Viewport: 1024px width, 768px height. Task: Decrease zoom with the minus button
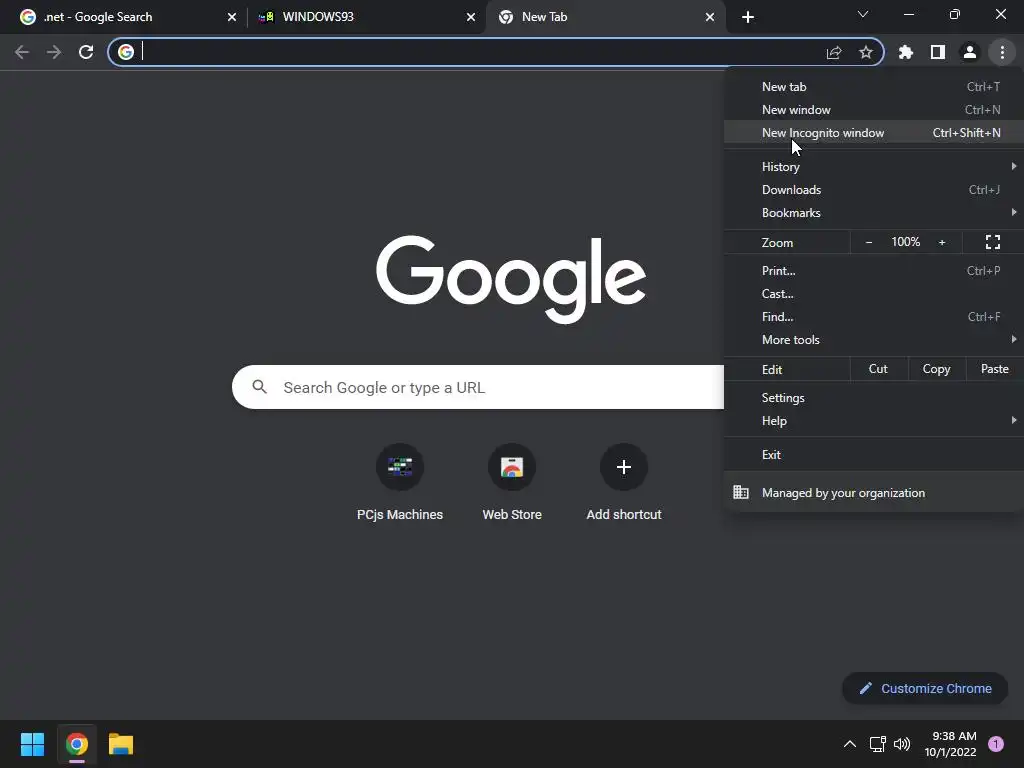pos(869,242)
